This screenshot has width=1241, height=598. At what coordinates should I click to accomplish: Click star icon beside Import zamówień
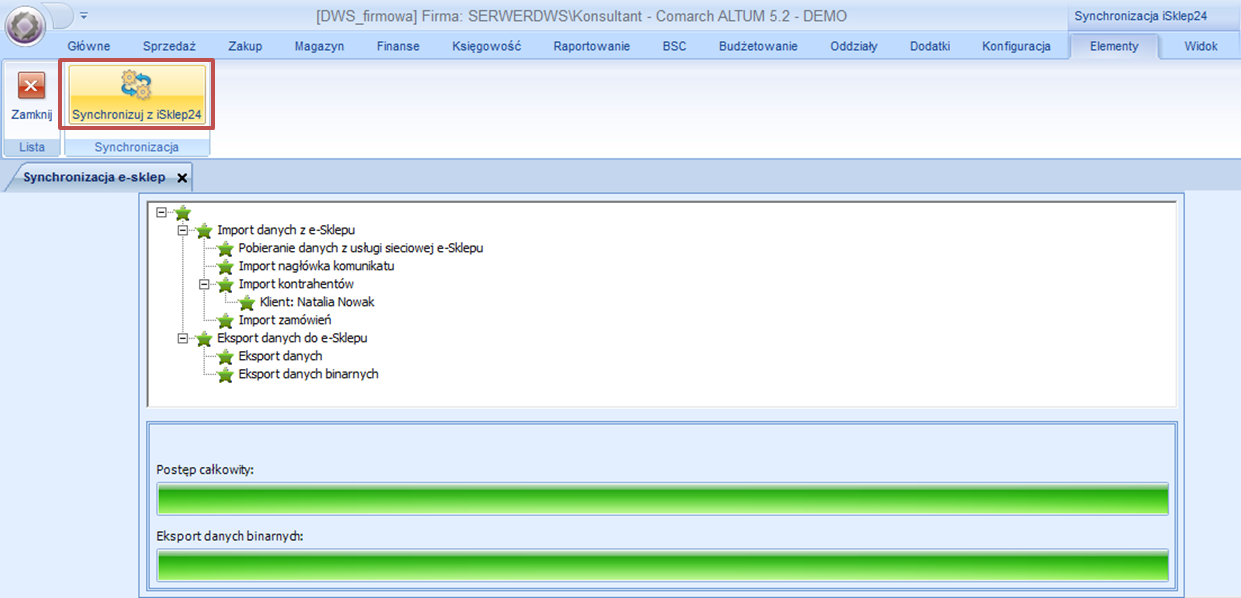[225, 320]
